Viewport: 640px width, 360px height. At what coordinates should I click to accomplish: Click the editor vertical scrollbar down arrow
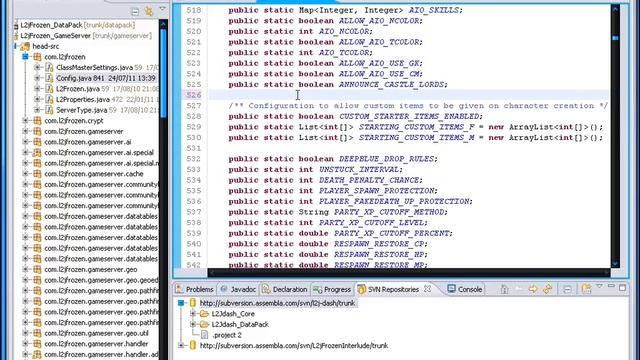615,264
